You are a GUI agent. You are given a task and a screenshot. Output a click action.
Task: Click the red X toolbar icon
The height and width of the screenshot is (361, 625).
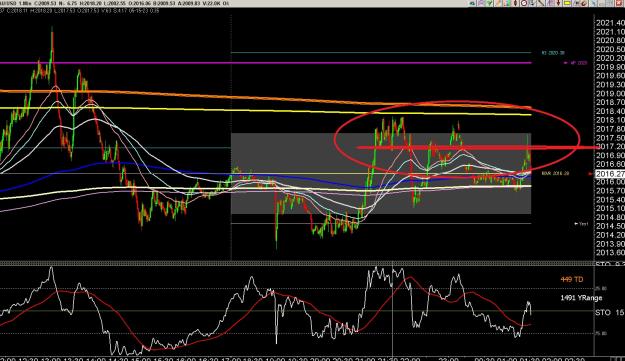click(619, 3)
